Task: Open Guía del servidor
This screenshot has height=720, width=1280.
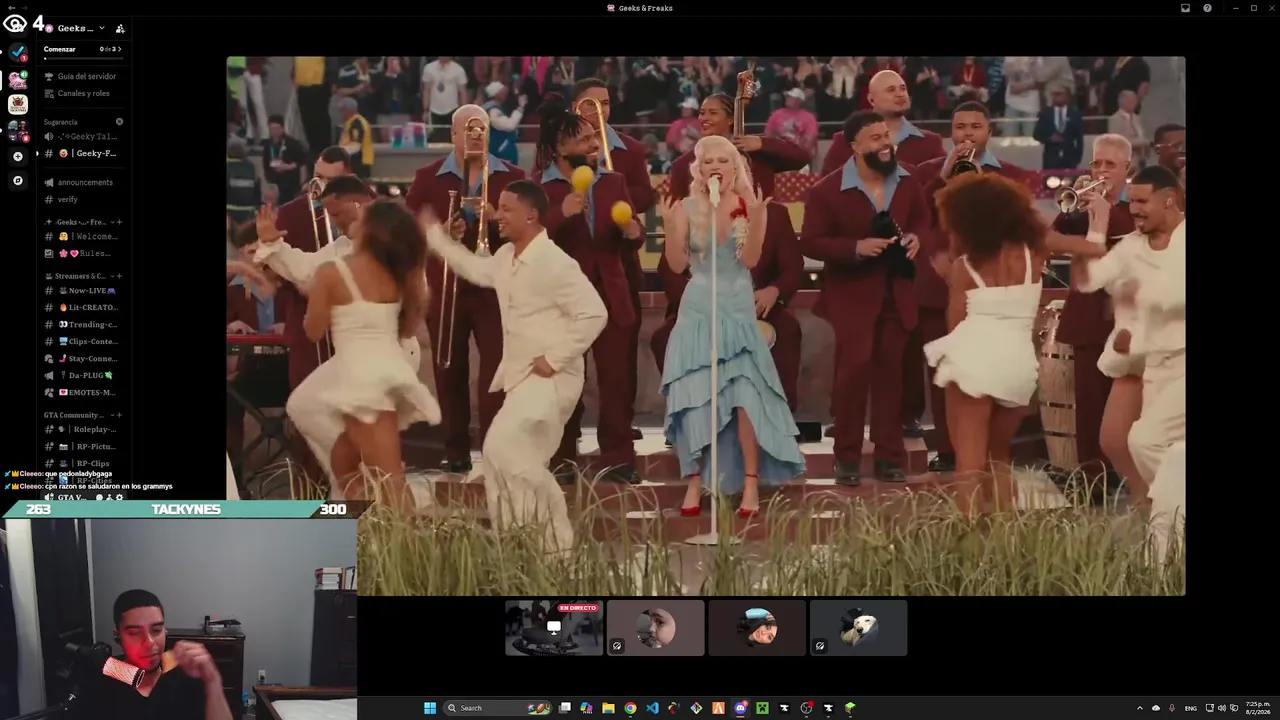Action: click(83, 76)
